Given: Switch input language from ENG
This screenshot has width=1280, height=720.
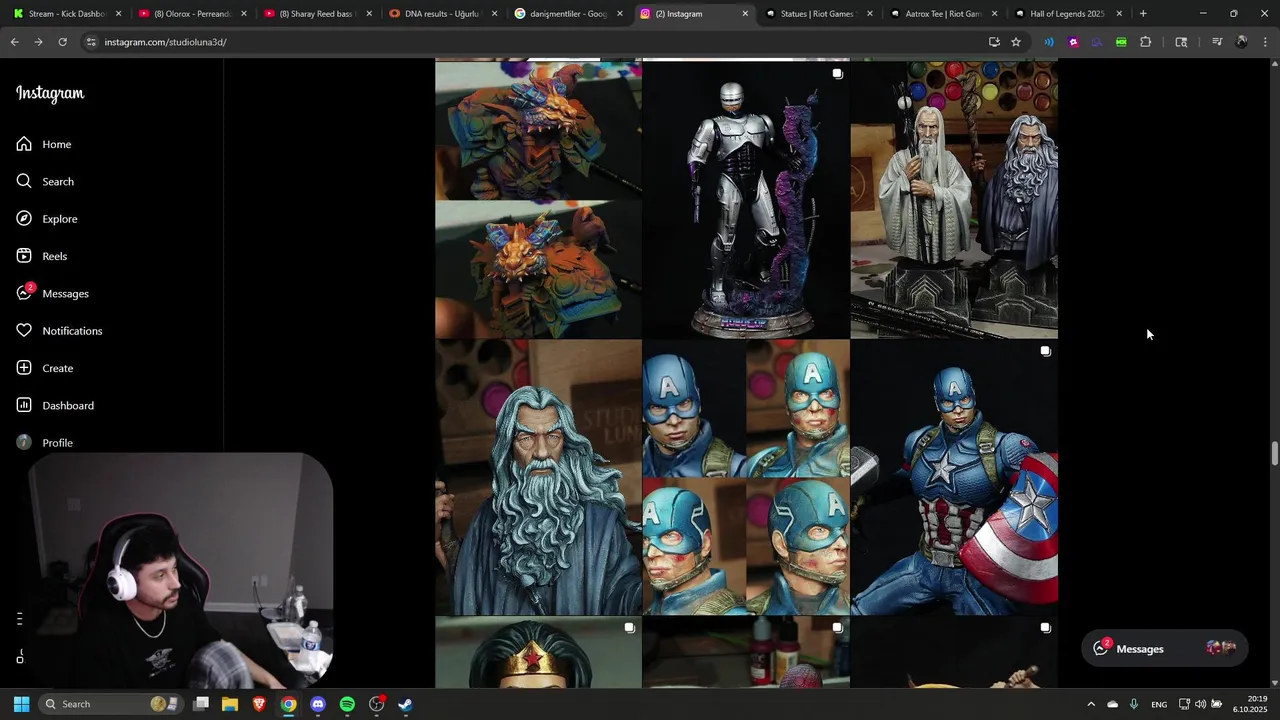Looking at the screenshot, I should [1159, 704].
